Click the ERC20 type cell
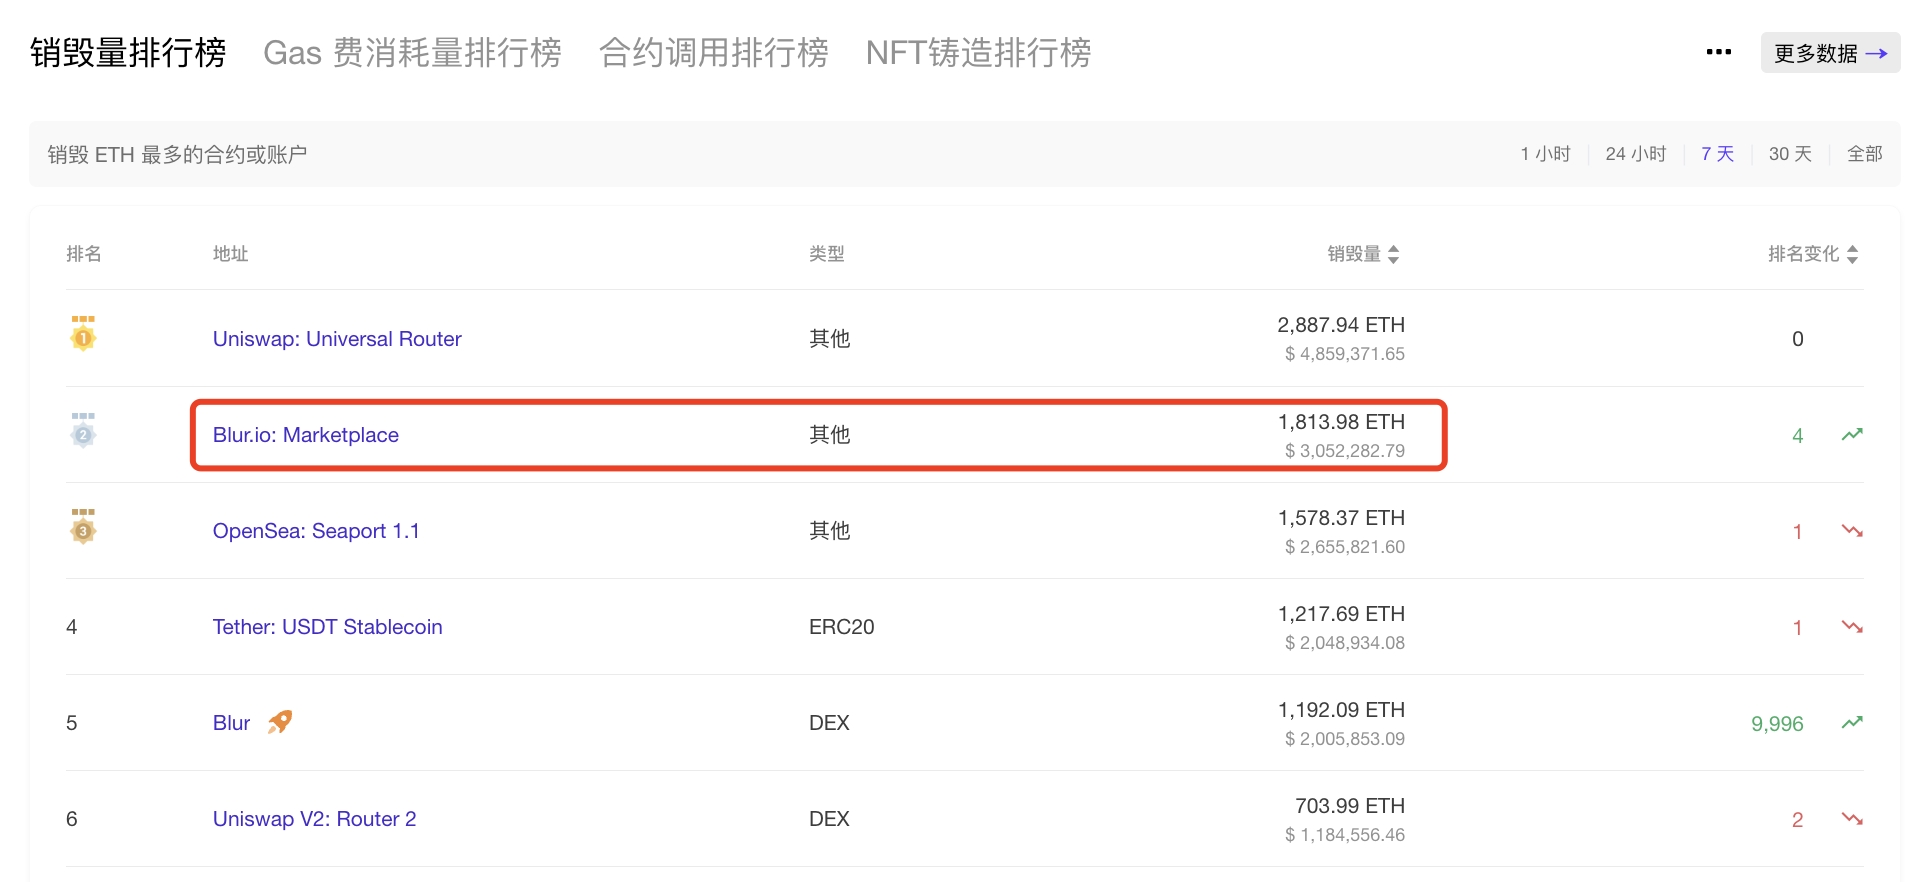The image size is (1916, 882). pos(841,627)
